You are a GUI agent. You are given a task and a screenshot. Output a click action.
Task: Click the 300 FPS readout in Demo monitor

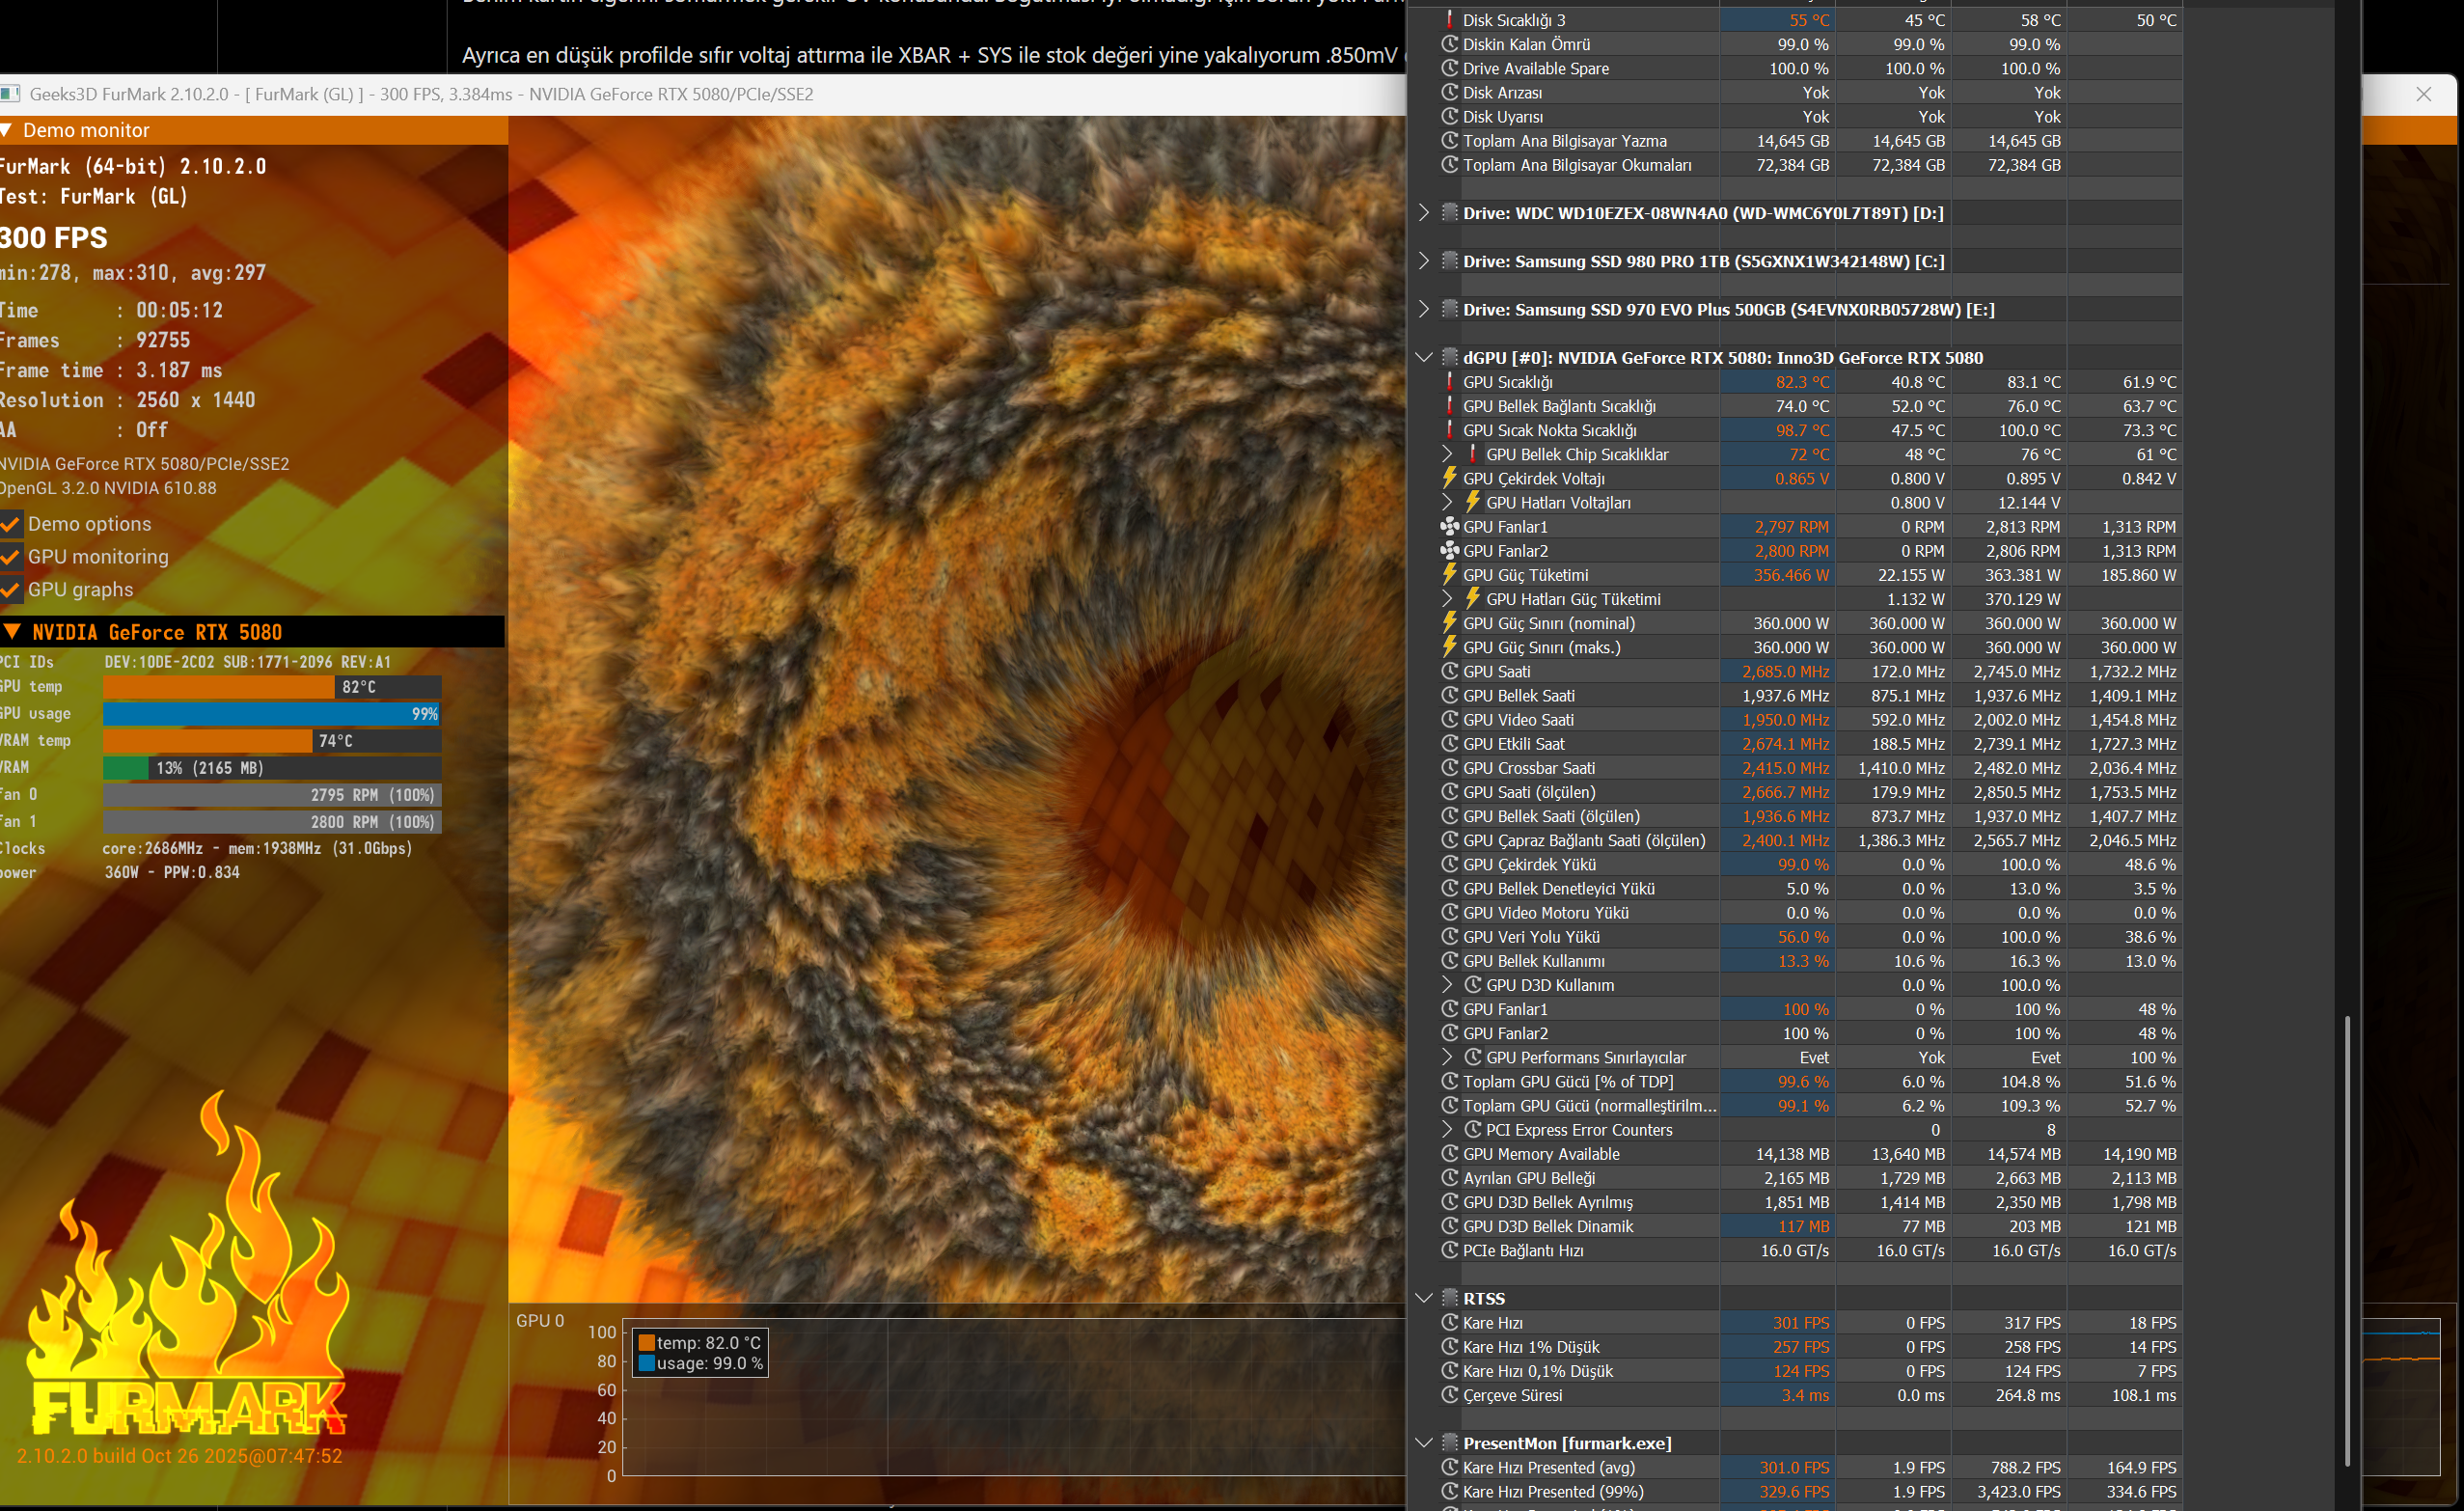[x=54, y=238]
